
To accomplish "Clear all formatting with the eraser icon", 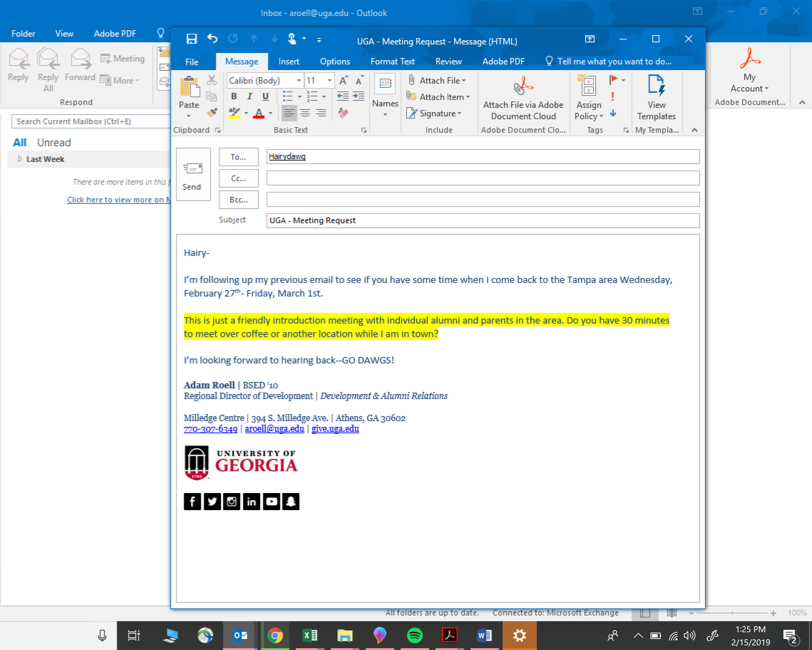I will point(343,112).
